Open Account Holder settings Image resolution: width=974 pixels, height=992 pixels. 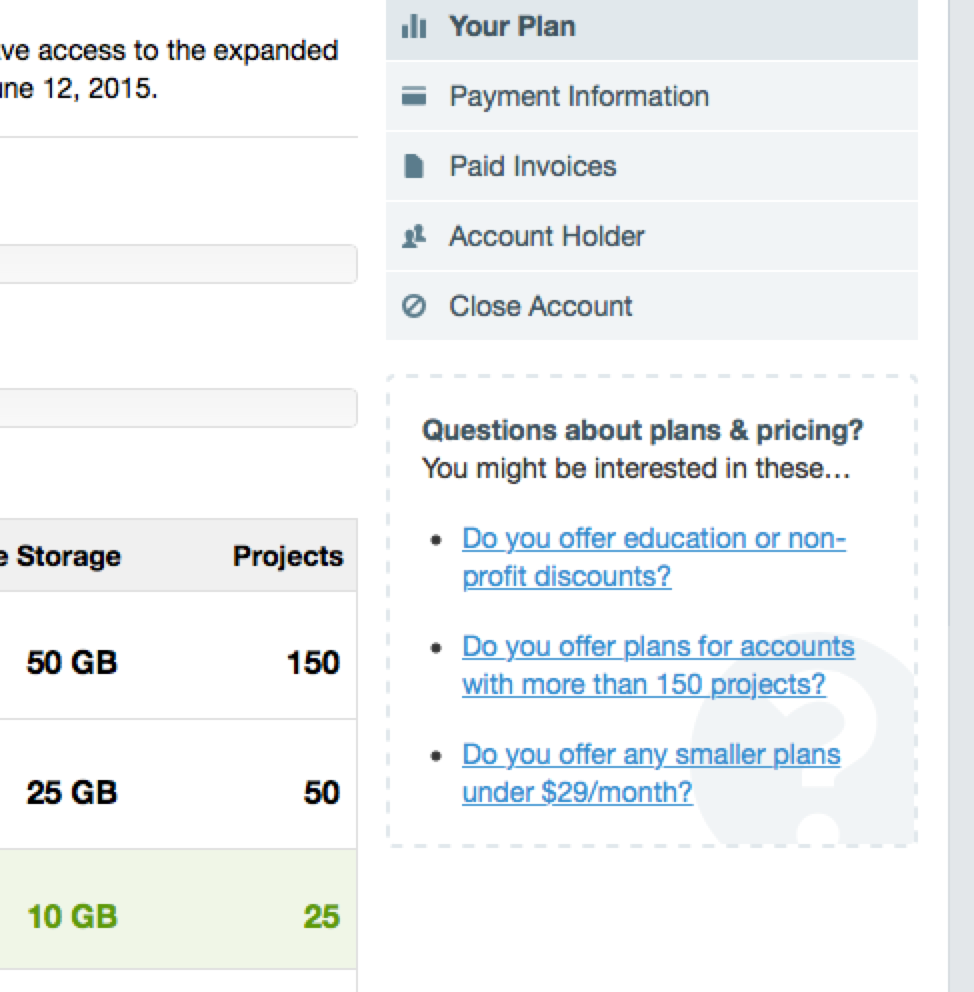652,237
